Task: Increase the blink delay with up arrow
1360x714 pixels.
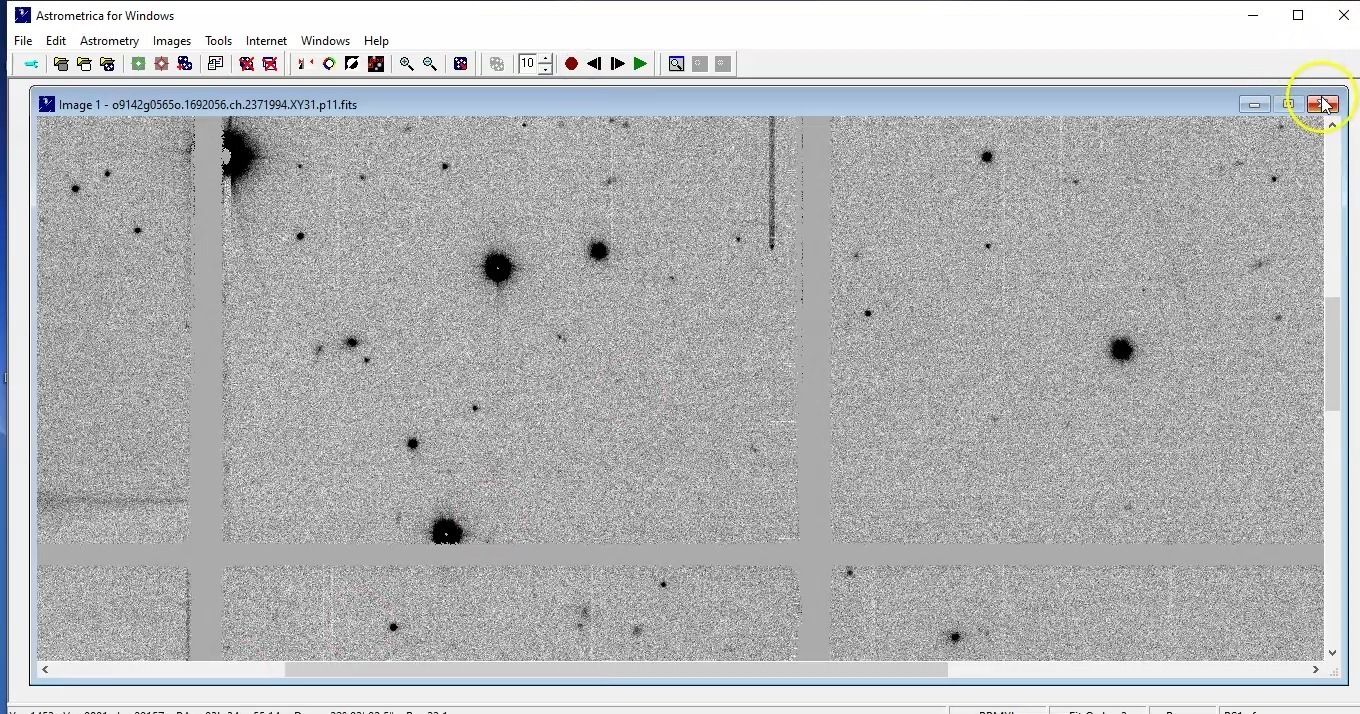Action: click(x=545, y=59)
